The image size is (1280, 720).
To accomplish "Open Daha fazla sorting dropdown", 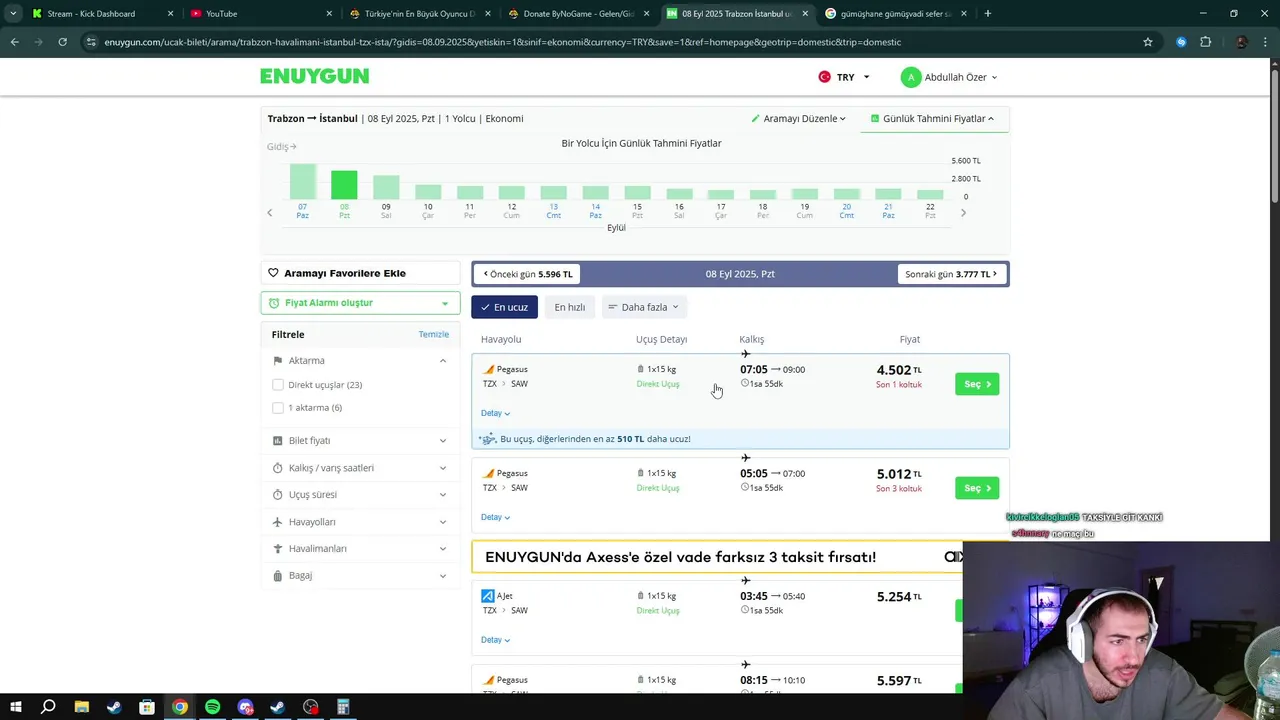I will pyautogui.click(x=643, y=307).
